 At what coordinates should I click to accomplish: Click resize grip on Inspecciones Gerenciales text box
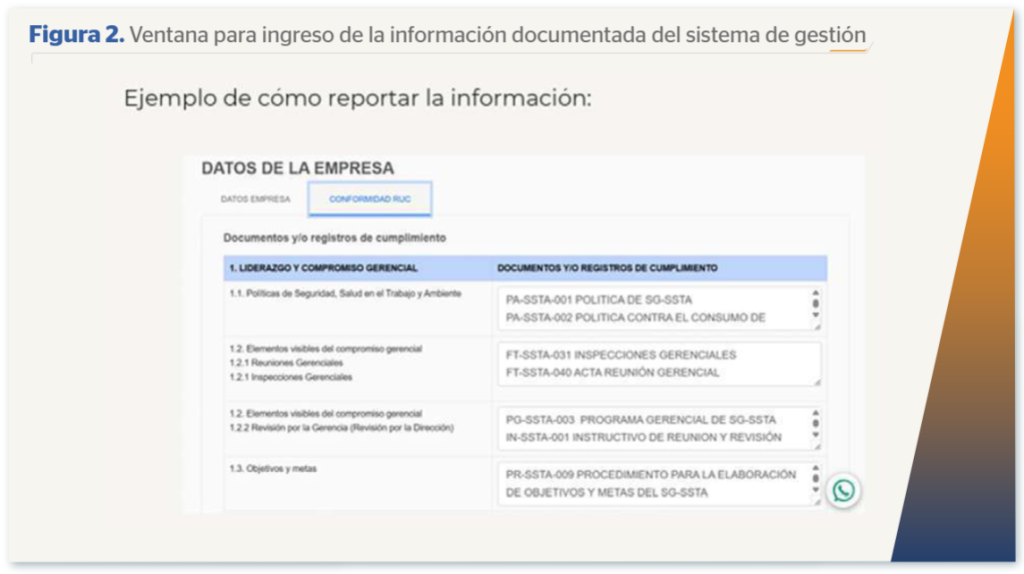click(x=816, y=381)
